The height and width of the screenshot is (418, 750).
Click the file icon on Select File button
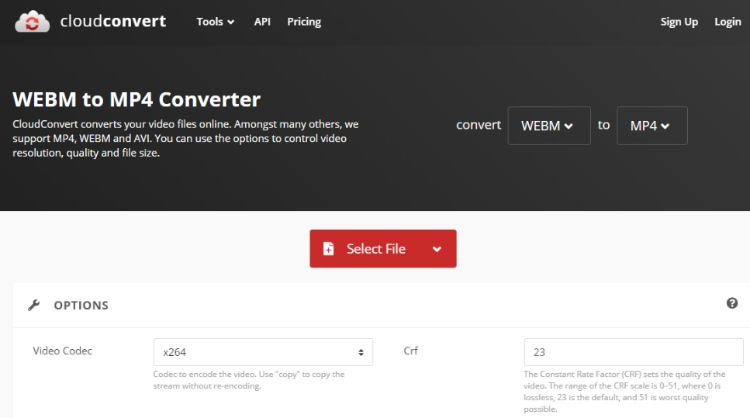point(329,249)
